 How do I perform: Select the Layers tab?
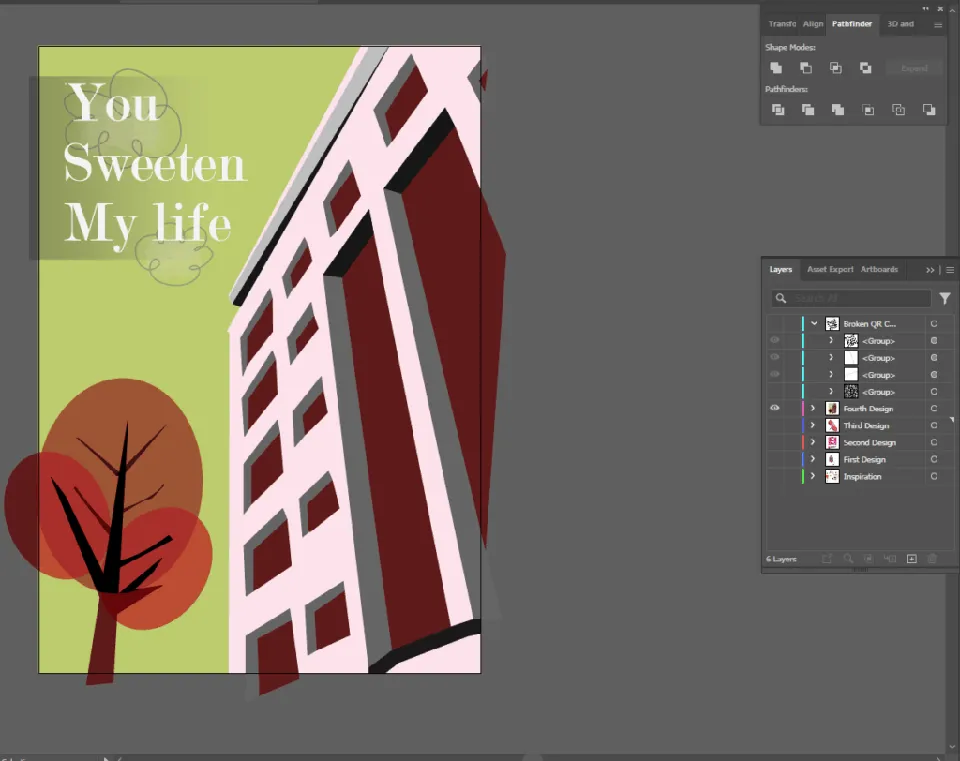(781, 269)
